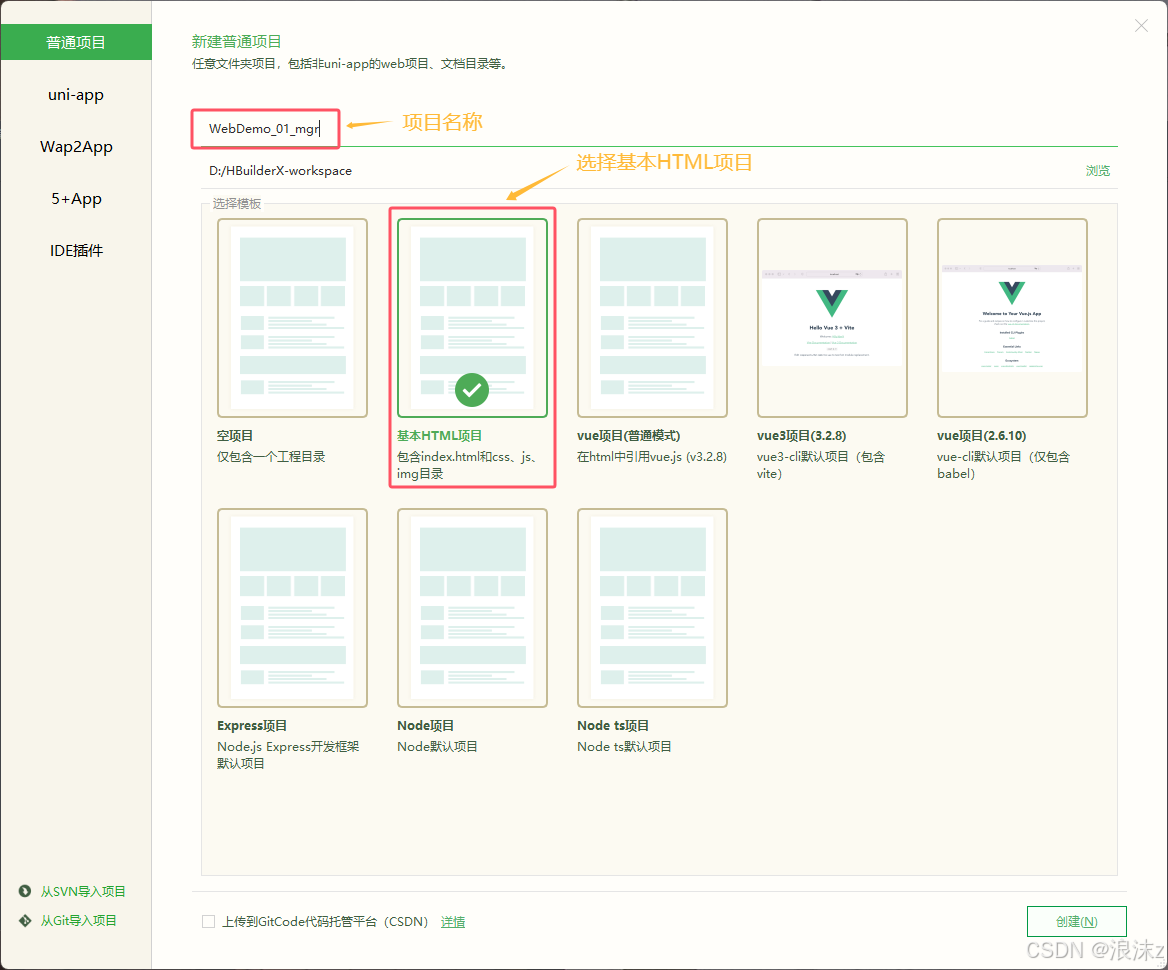Click the SVN import icon
This screenshot has width=1168, height=970.
pos(25,891)
